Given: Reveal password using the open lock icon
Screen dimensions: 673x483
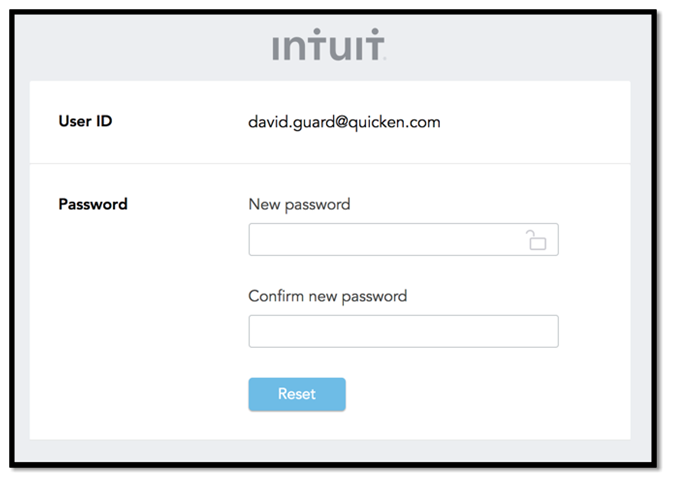Looking at the screenshot, I should click(536, 240).
